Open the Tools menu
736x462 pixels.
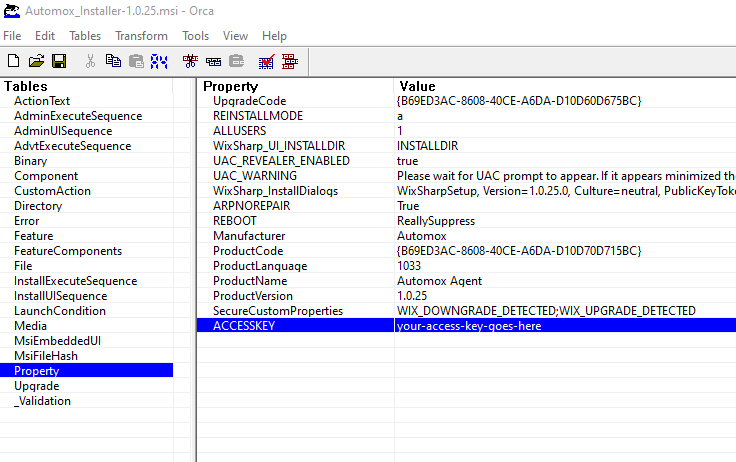coord(195,36)
